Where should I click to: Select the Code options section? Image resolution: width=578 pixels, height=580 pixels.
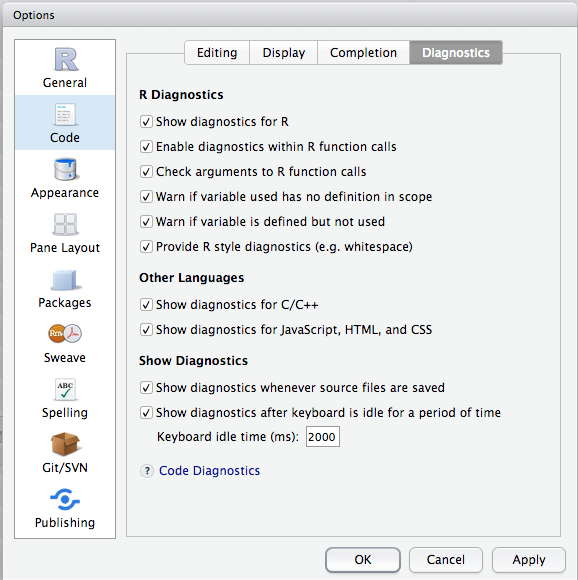[x=65, y=122]
